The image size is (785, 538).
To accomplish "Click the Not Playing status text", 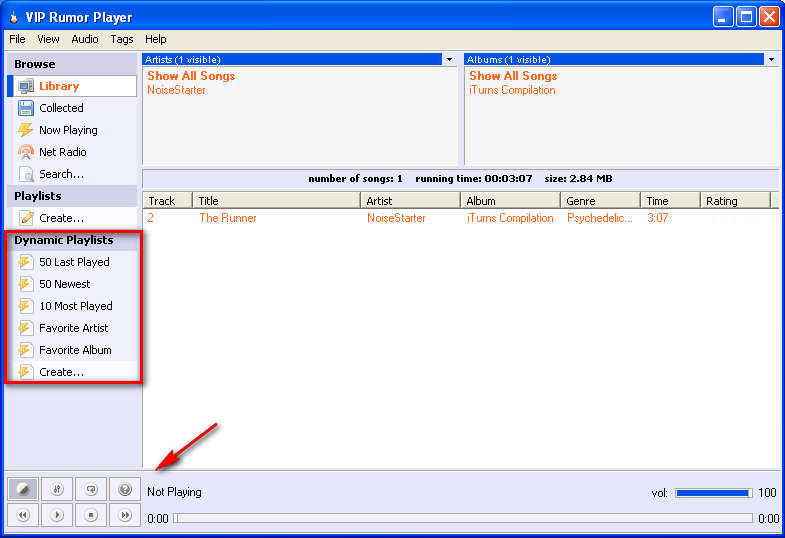I will point(174,492).
